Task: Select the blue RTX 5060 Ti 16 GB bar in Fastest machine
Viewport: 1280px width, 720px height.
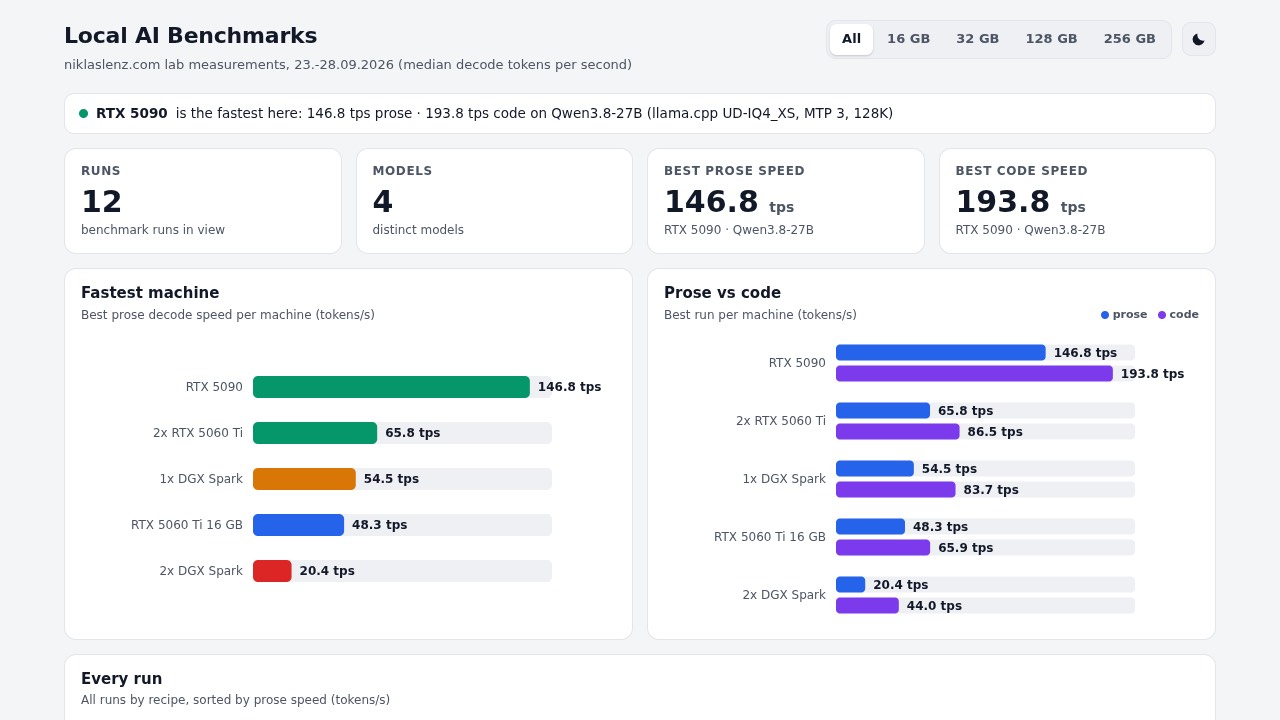Action: (x=298, y=525)
